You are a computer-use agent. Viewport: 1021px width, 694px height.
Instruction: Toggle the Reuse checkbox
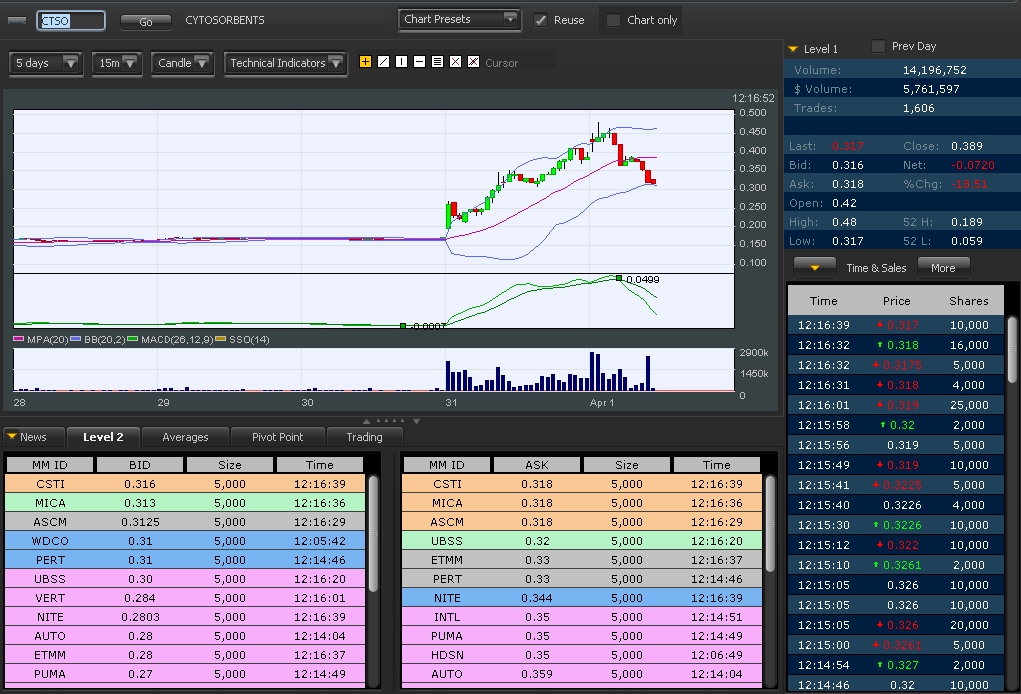click(541, 20)
